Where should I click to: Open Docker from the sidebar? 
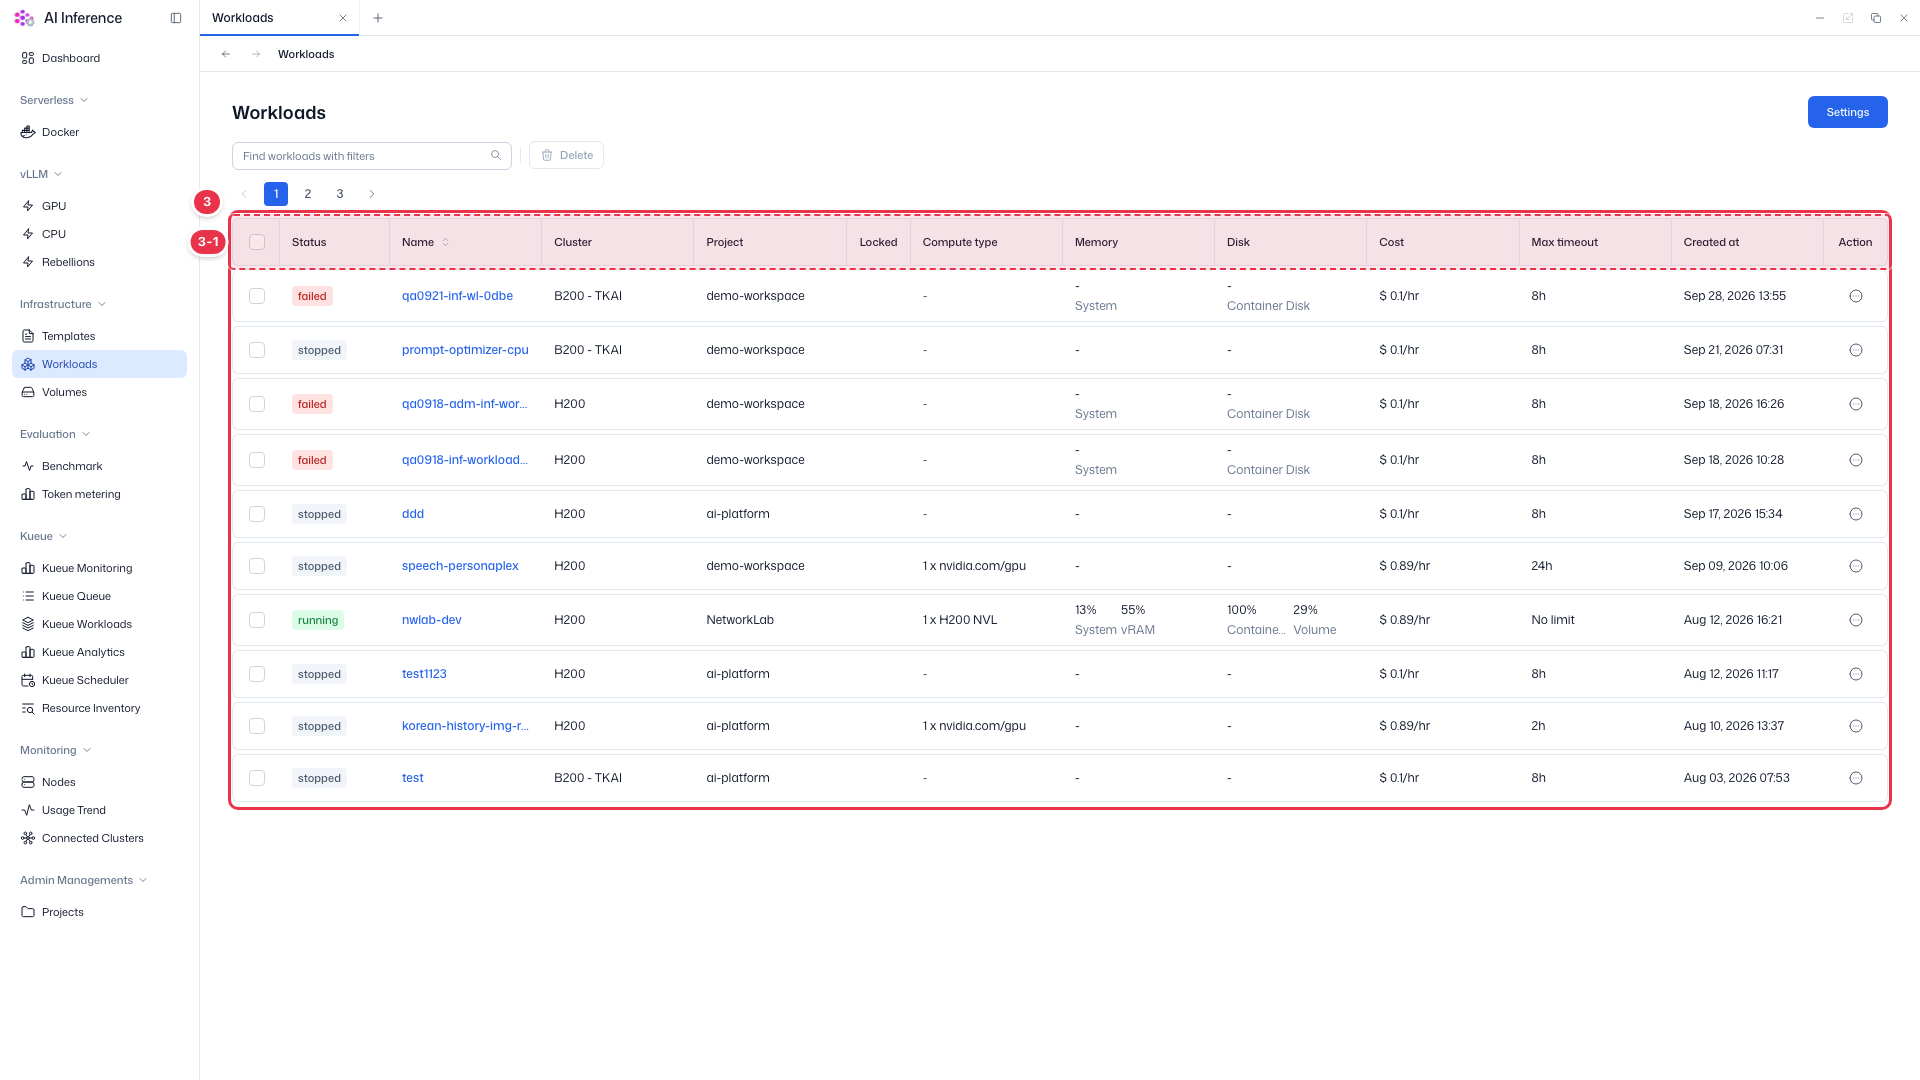pyautogui.click(x=60, y=132)
